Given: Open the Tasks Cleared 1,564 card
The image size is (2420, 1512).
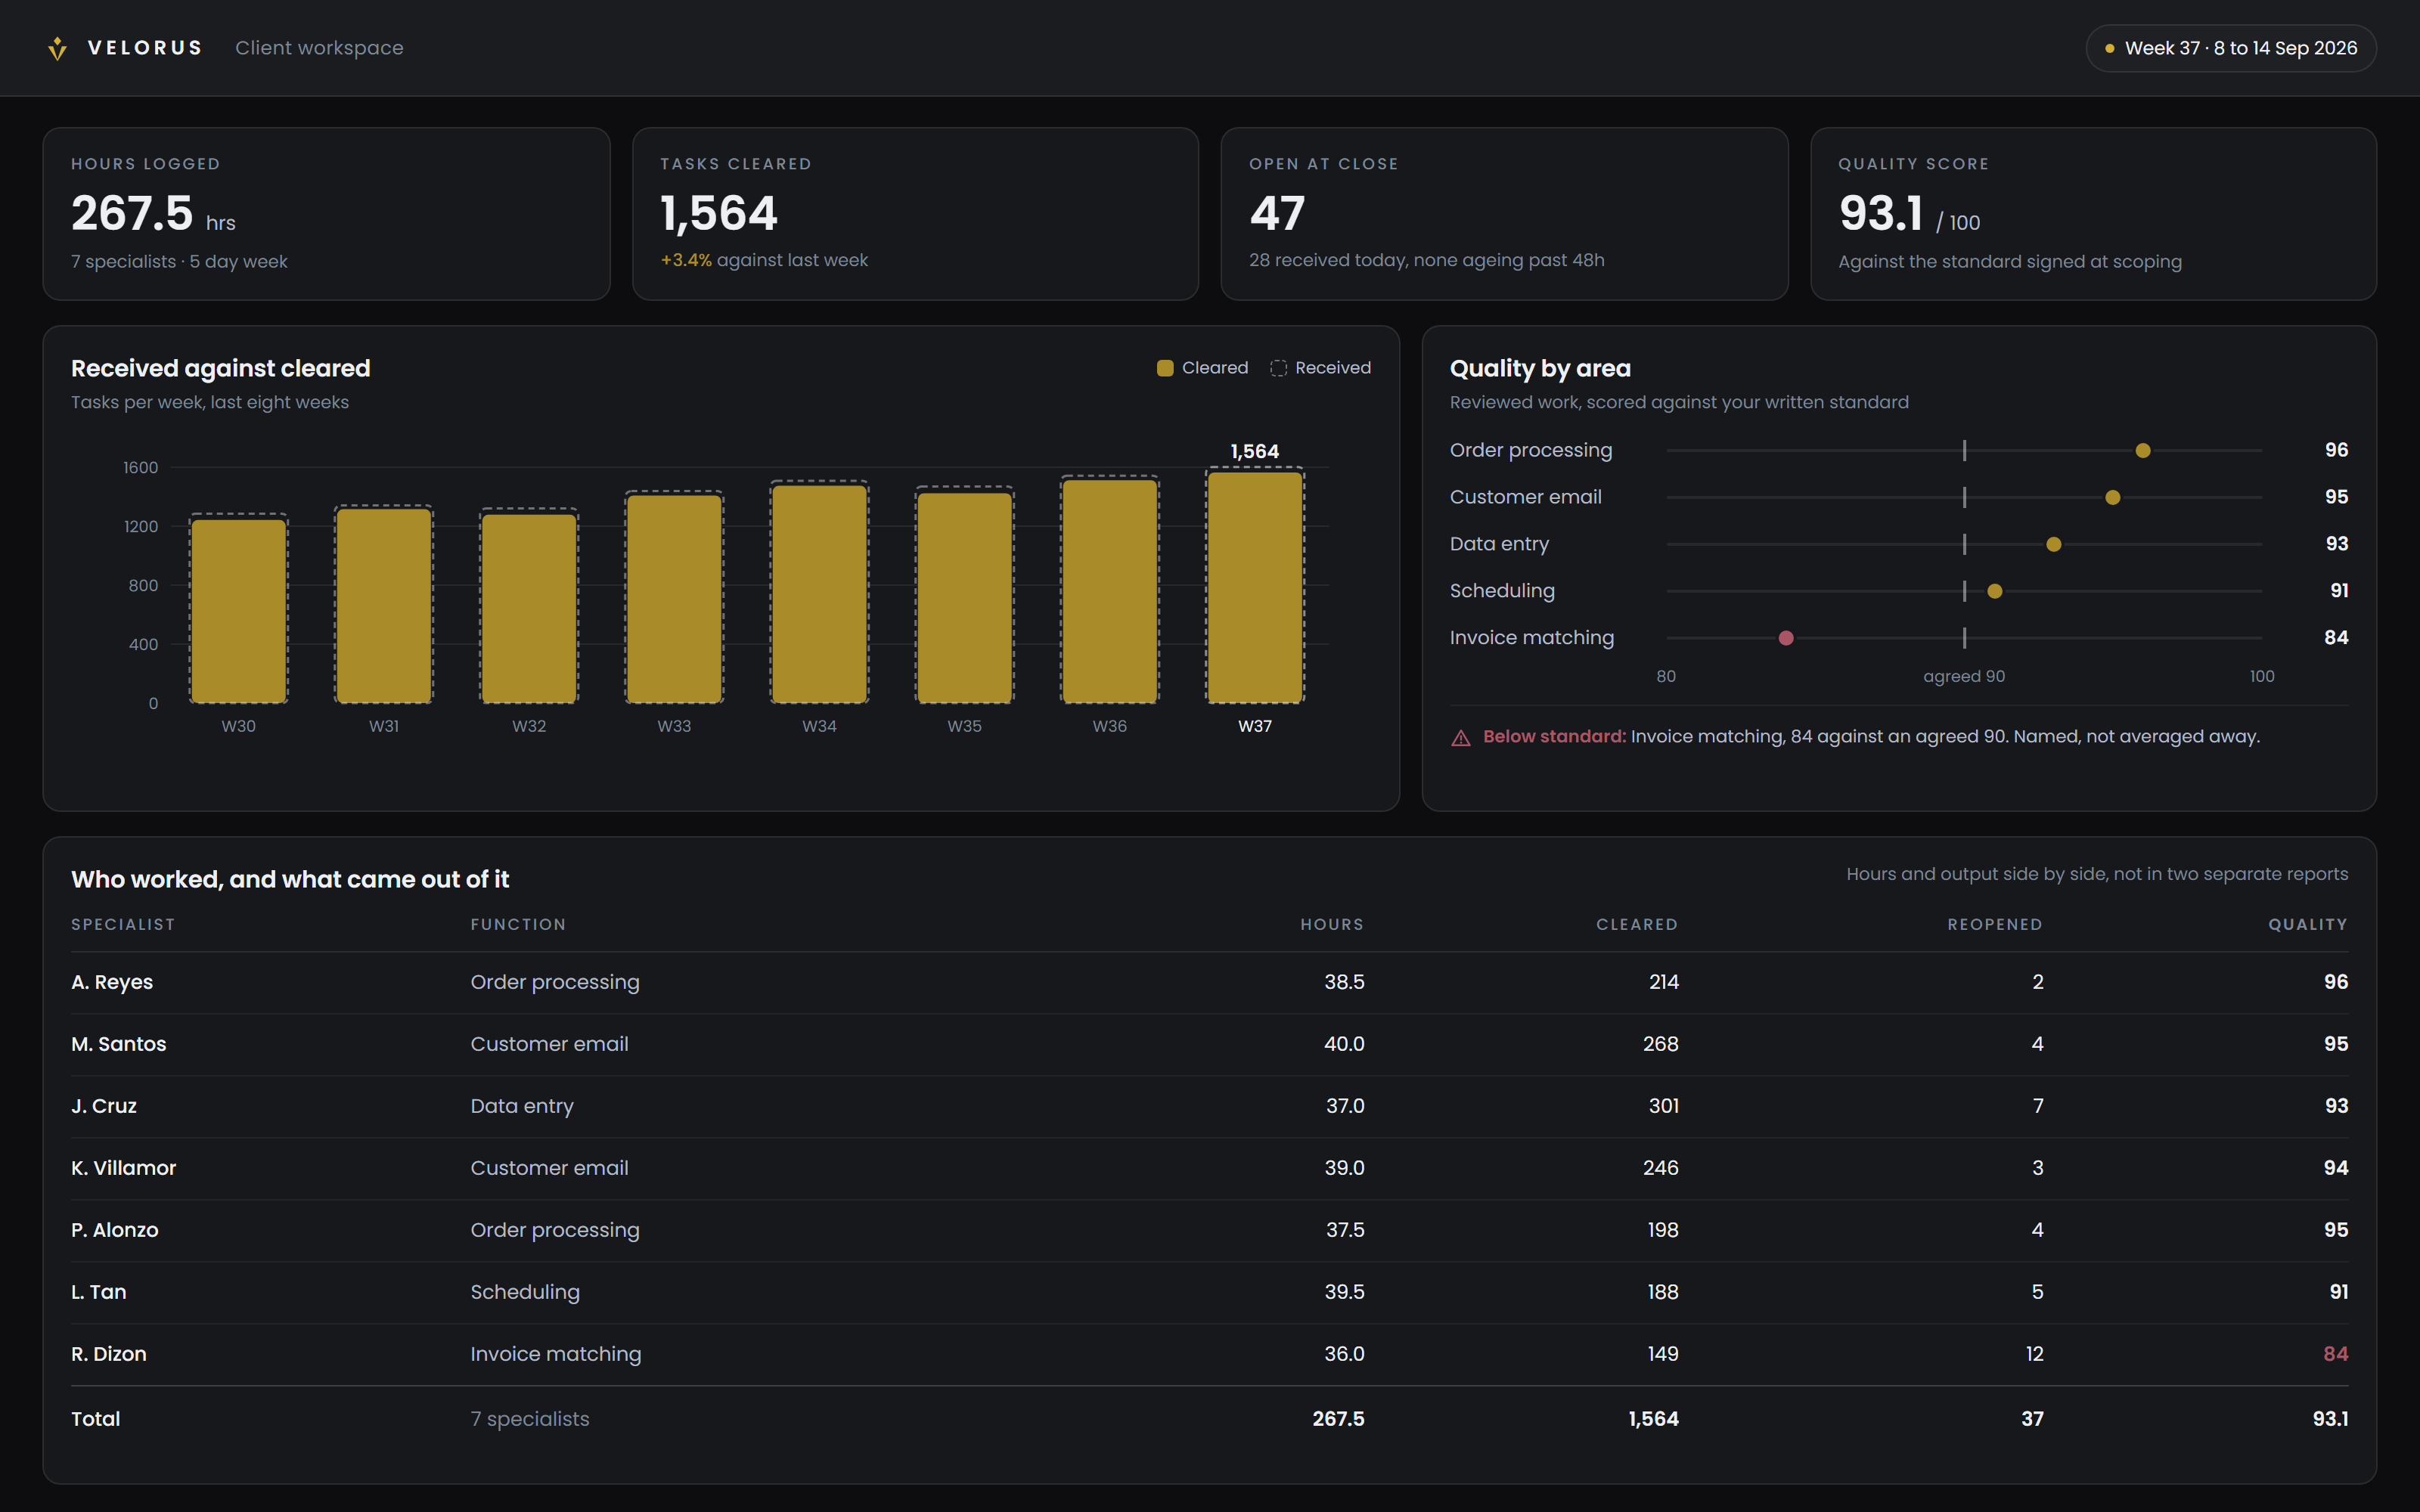Looking at the screenshot, I should coord(915,213).
